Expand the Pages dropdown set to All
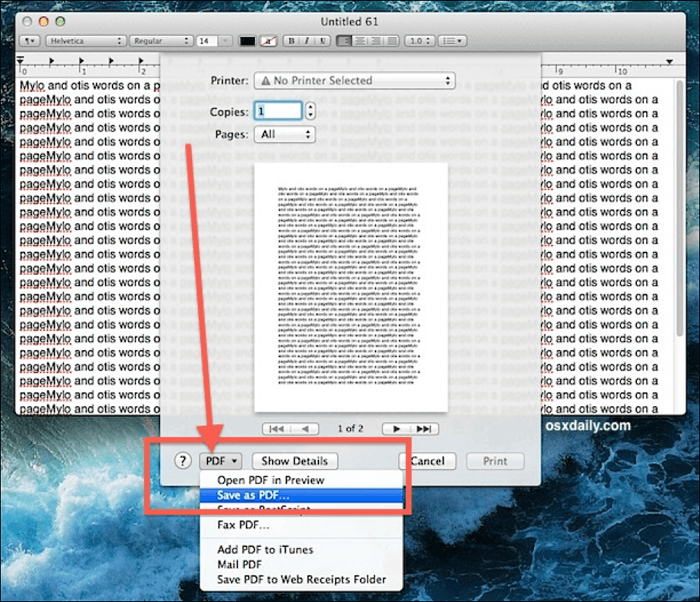 pos(285,134)
